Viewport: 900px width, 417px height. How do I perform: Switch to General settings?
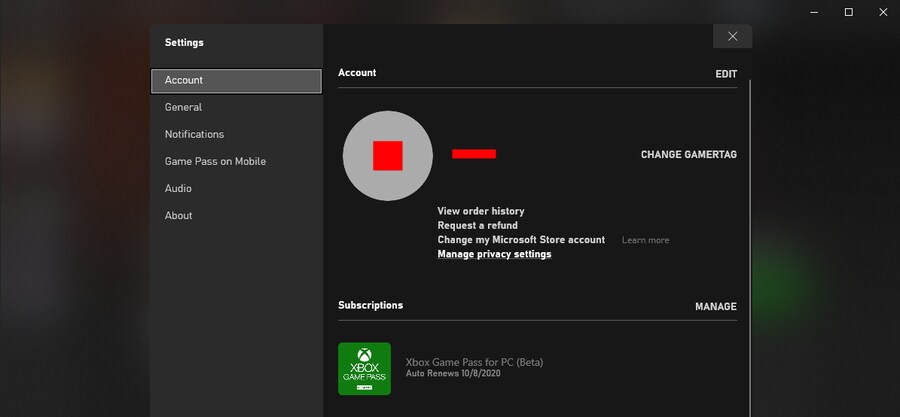pyautogui.click(x=184, y=107)
